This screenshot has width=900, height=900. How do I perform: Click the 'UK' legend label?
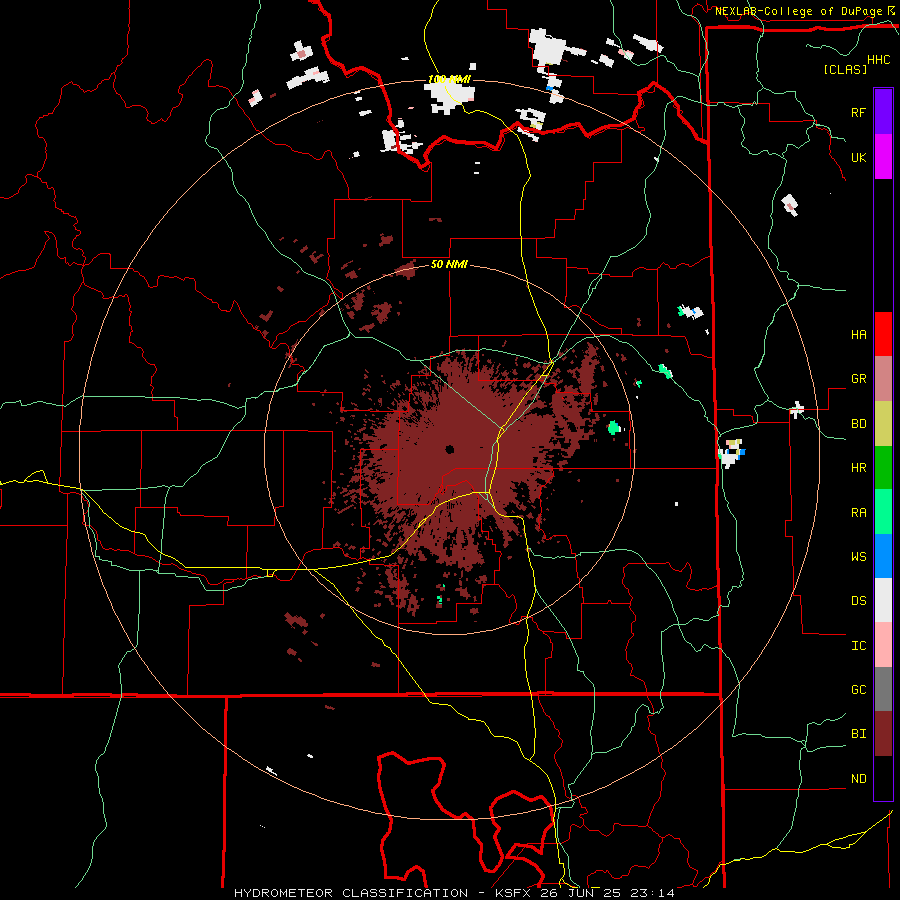(x=858, y=157)
